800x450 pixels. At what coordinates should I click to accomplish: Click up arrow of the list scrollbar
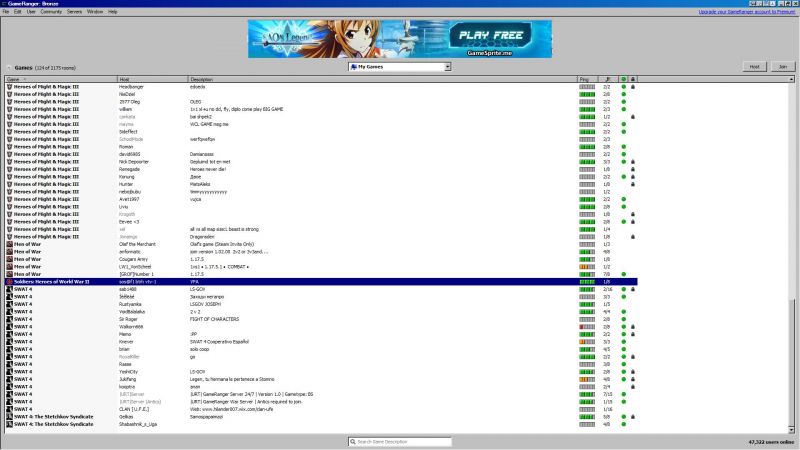point(791,80)
